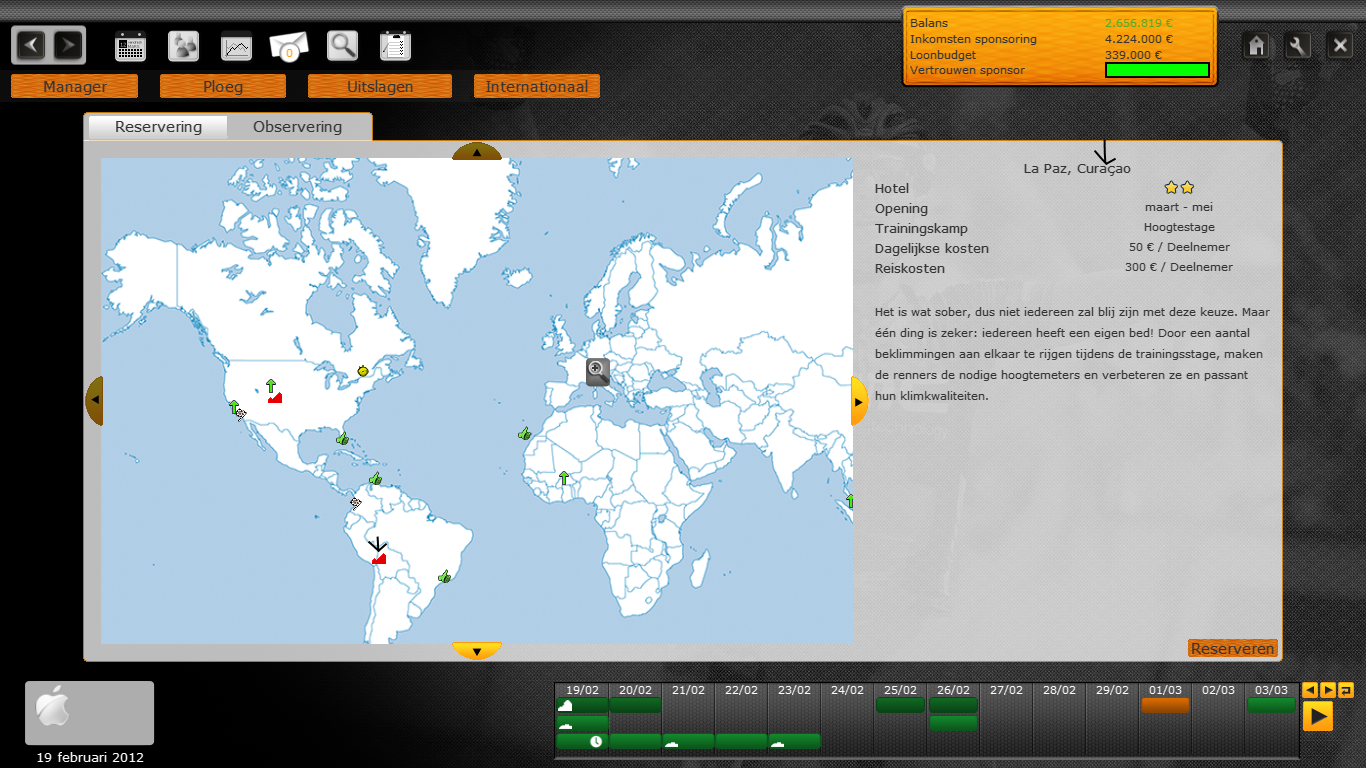Click the home icon button
The image size is (1366, 768).
1257,45
